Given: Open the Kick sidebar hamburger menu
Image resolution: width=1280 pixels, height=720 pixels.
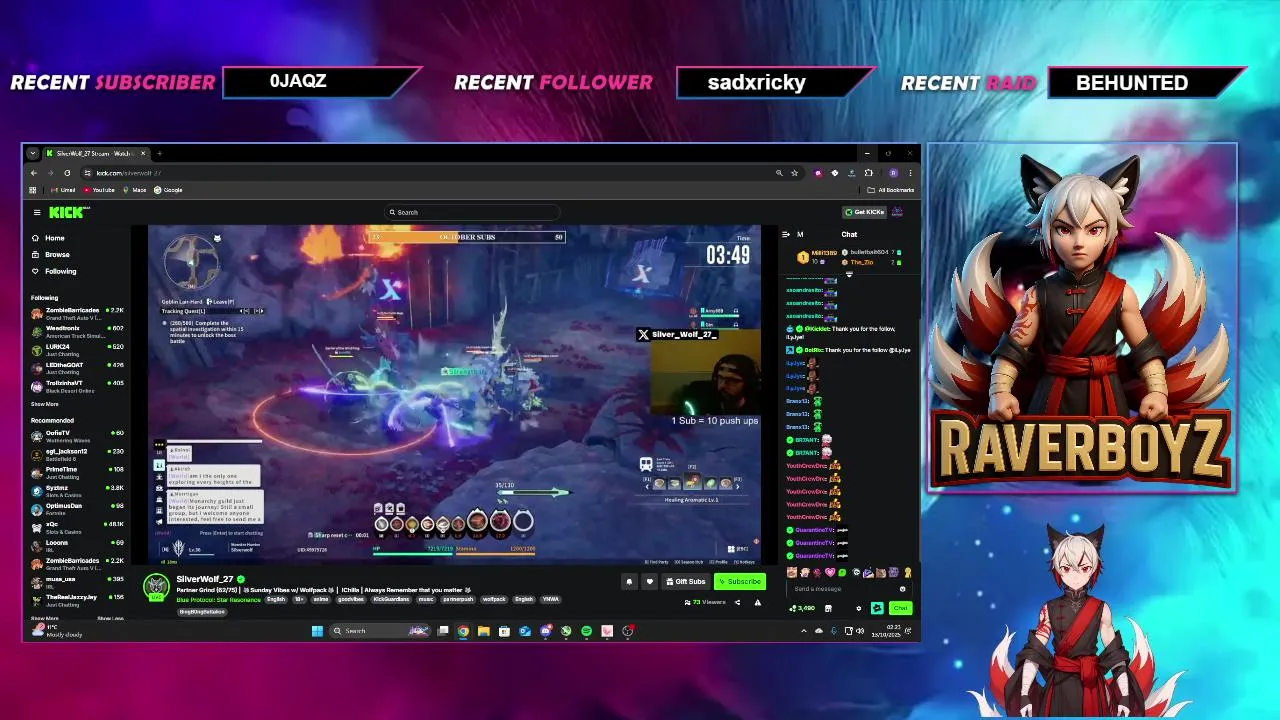Looking at the screenshot, I should [37, 212].
